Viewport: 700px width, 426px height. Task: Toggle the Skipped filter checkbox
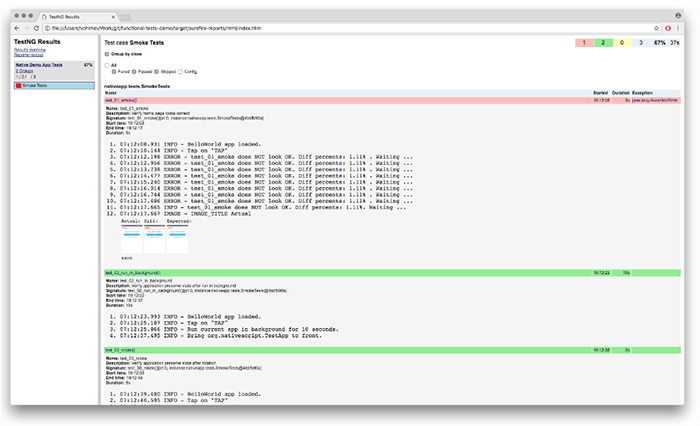point(157,71)
